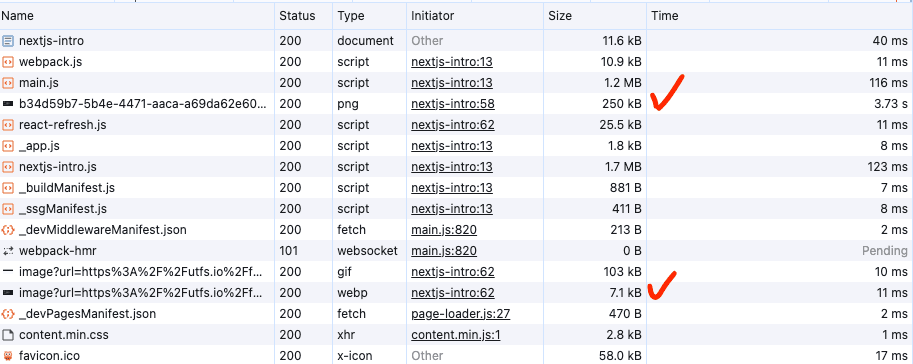913x364 pixels.
Task: Click the document icon beside nextjs-intro
Action: tap(8, 41)
